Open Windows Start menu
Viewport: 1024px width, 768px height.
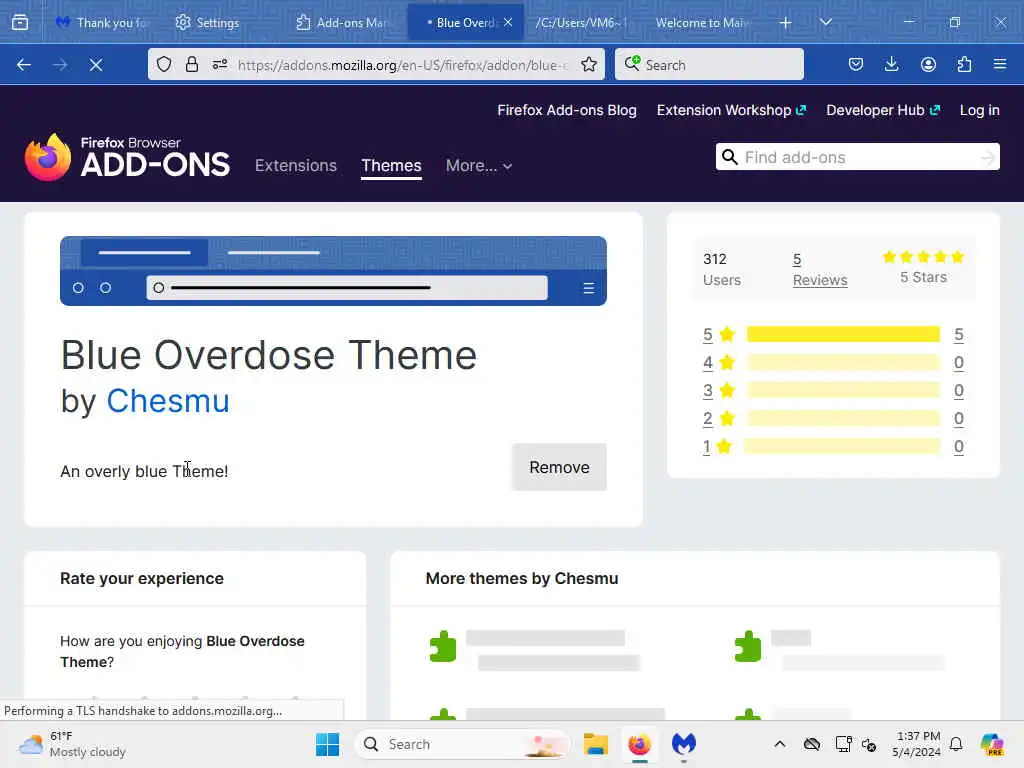point(327,744)
